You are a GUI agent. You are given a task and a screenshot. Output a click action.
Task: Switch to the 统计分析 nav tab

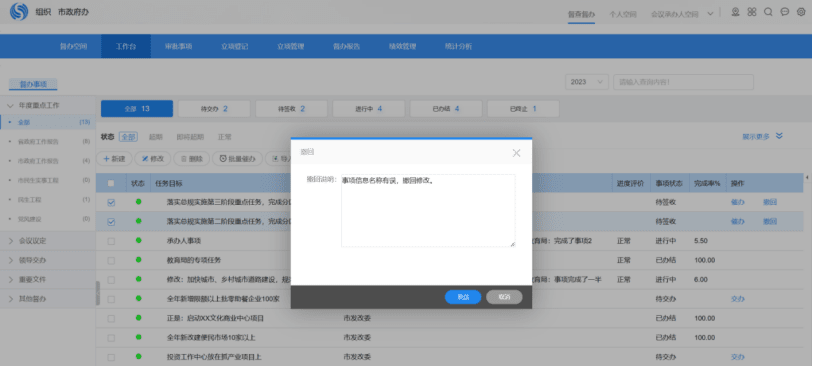458,46
